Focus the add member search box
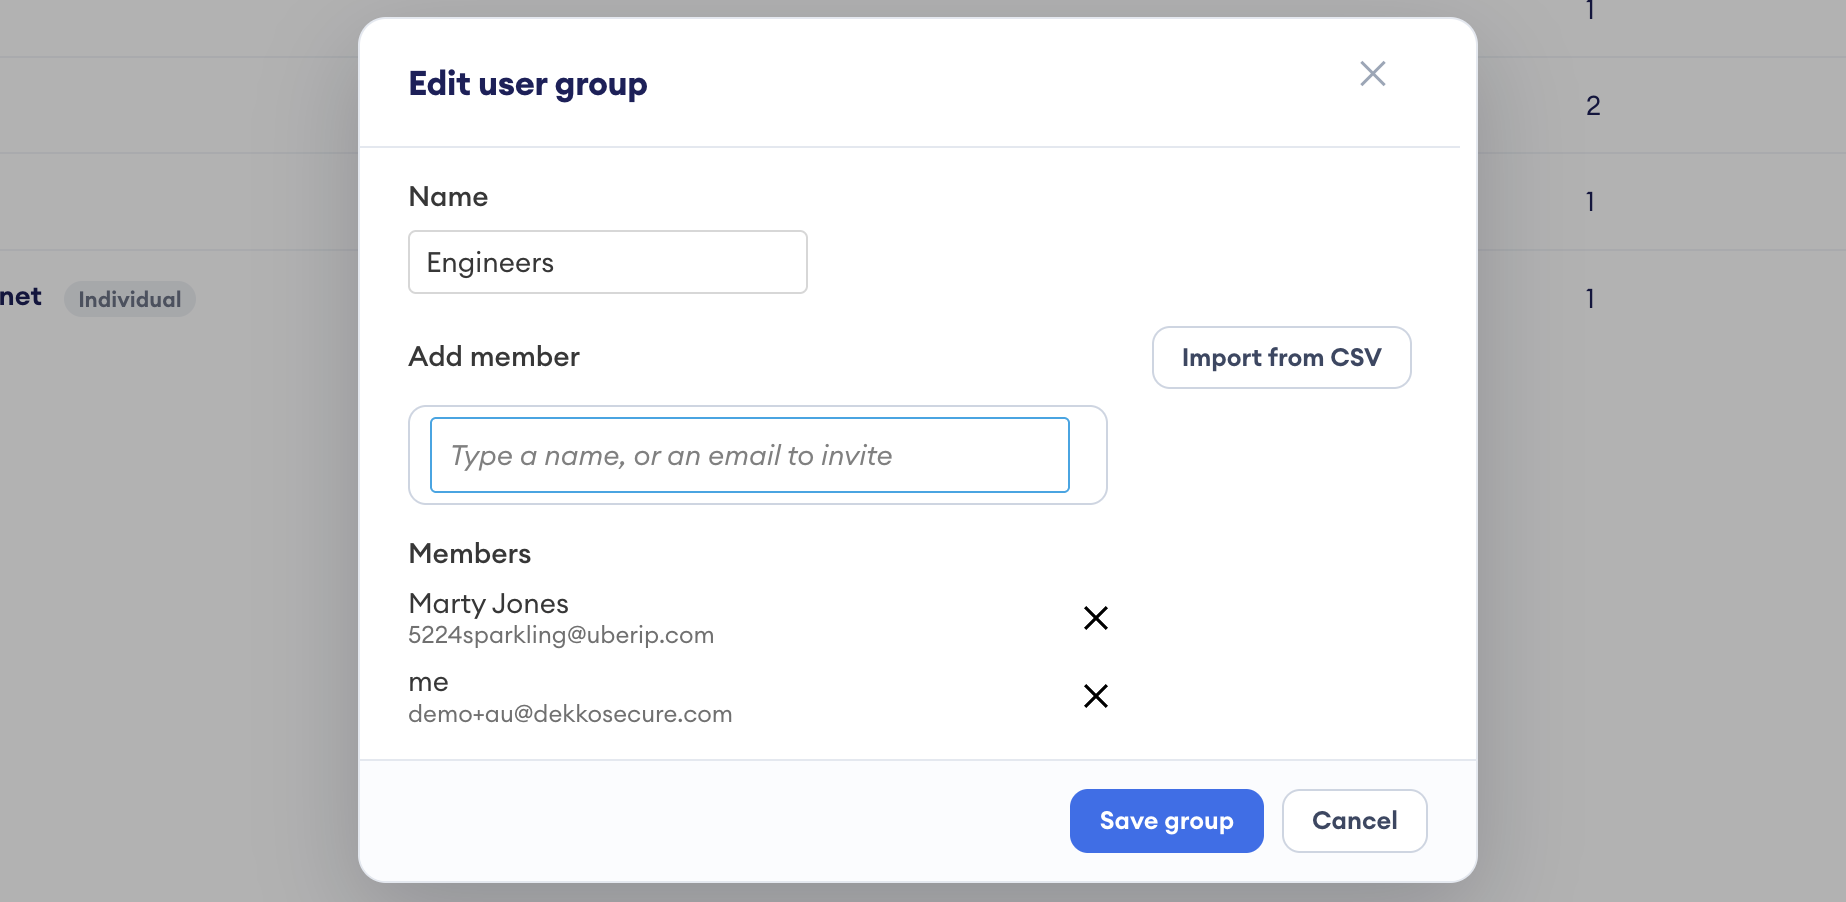Viewport: 1846px width, 902px height. (x=750, y=455)
